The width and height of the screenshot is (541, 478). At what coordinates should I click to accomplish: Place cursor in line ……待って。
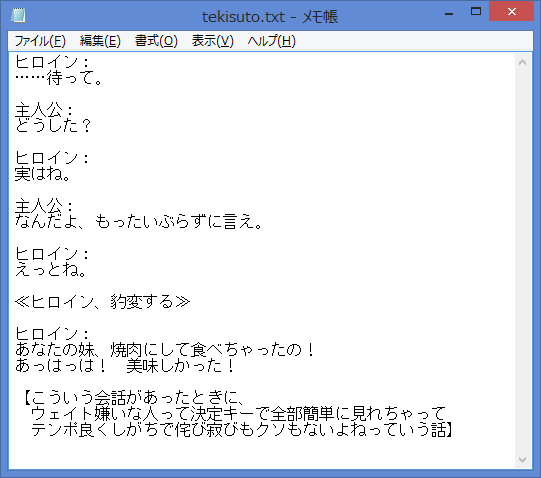point(59,78)
